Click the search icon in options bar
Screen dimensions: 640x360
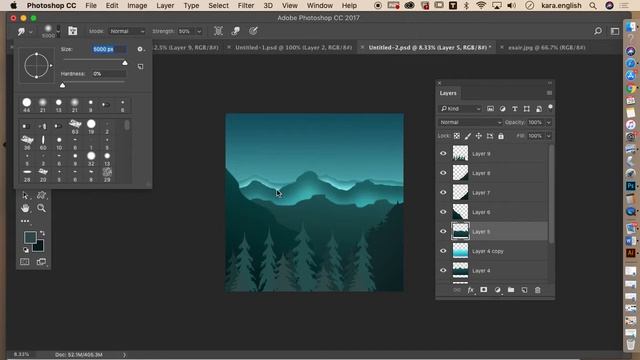pyautogui.click(x=598, y=31)
